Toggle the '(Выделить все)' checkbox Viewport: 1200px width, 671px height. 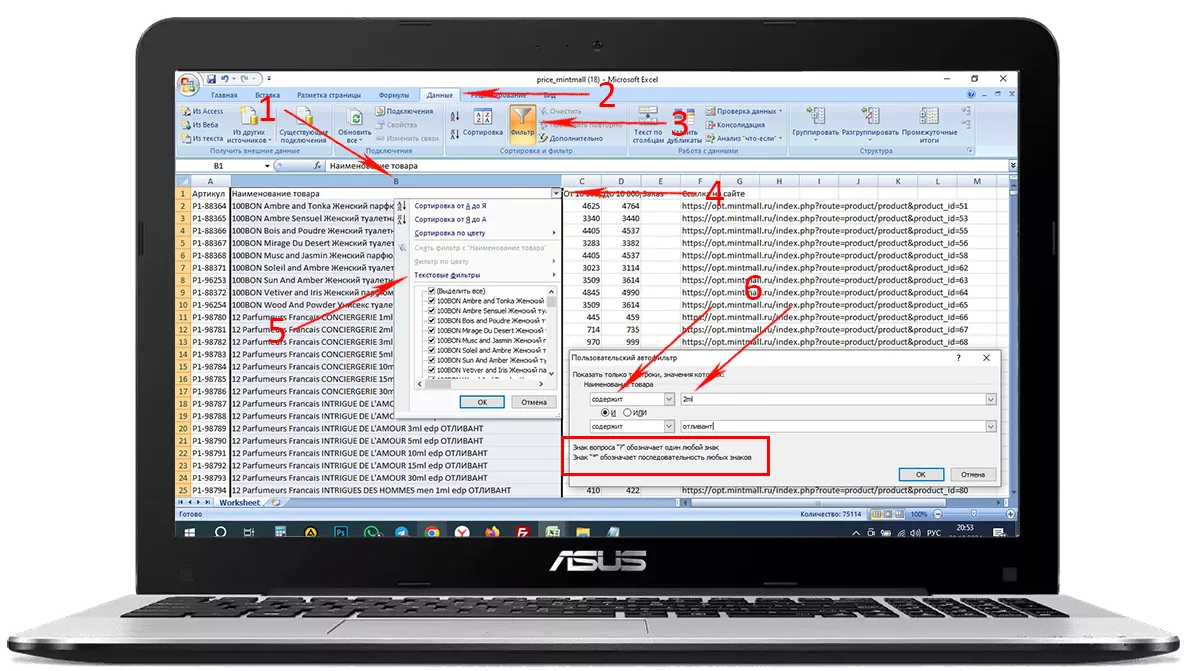(x=432, y=290)
